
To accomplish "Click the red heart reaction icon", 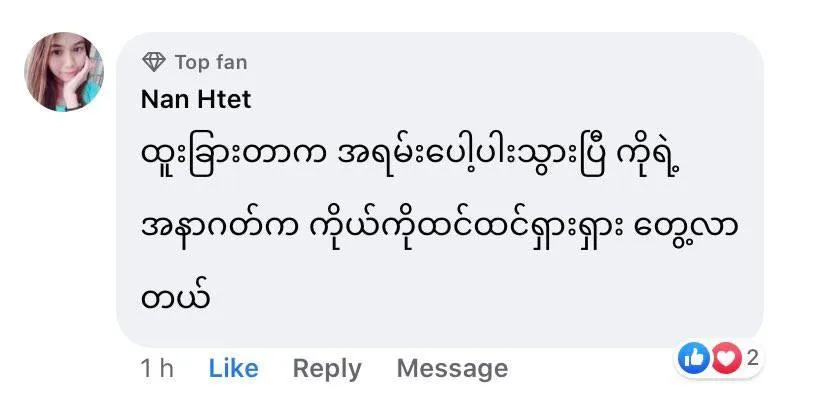I will coord(726,359).
